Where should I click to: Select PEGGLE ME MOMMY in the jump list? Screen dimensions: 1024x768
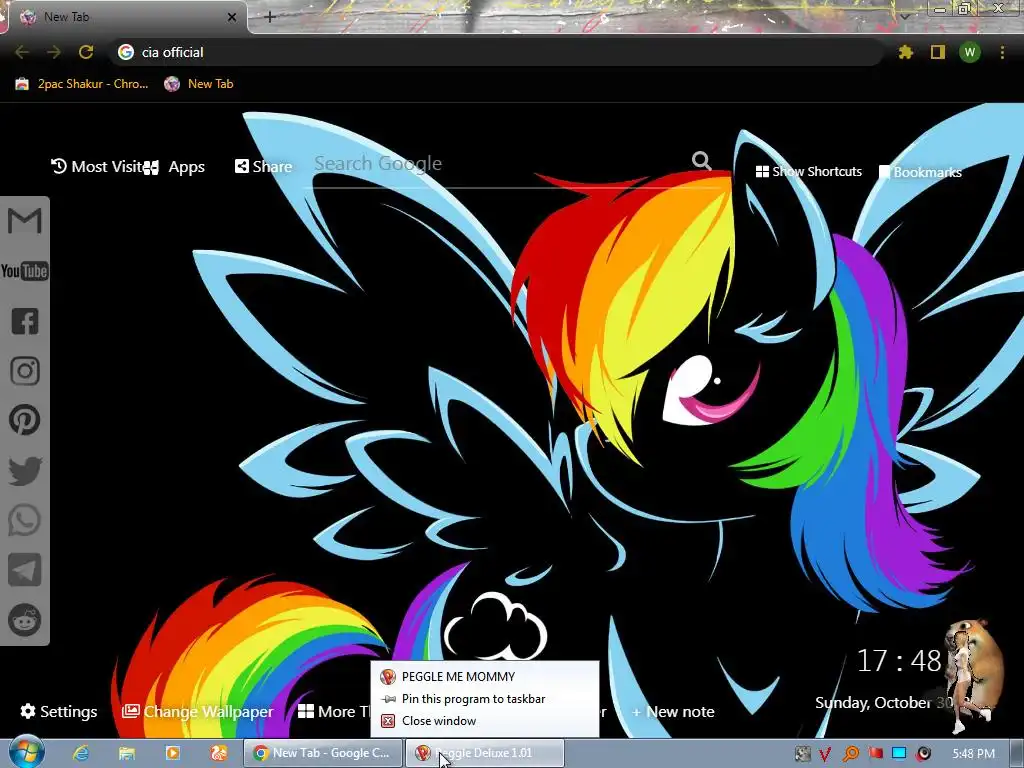coord(485,677)
